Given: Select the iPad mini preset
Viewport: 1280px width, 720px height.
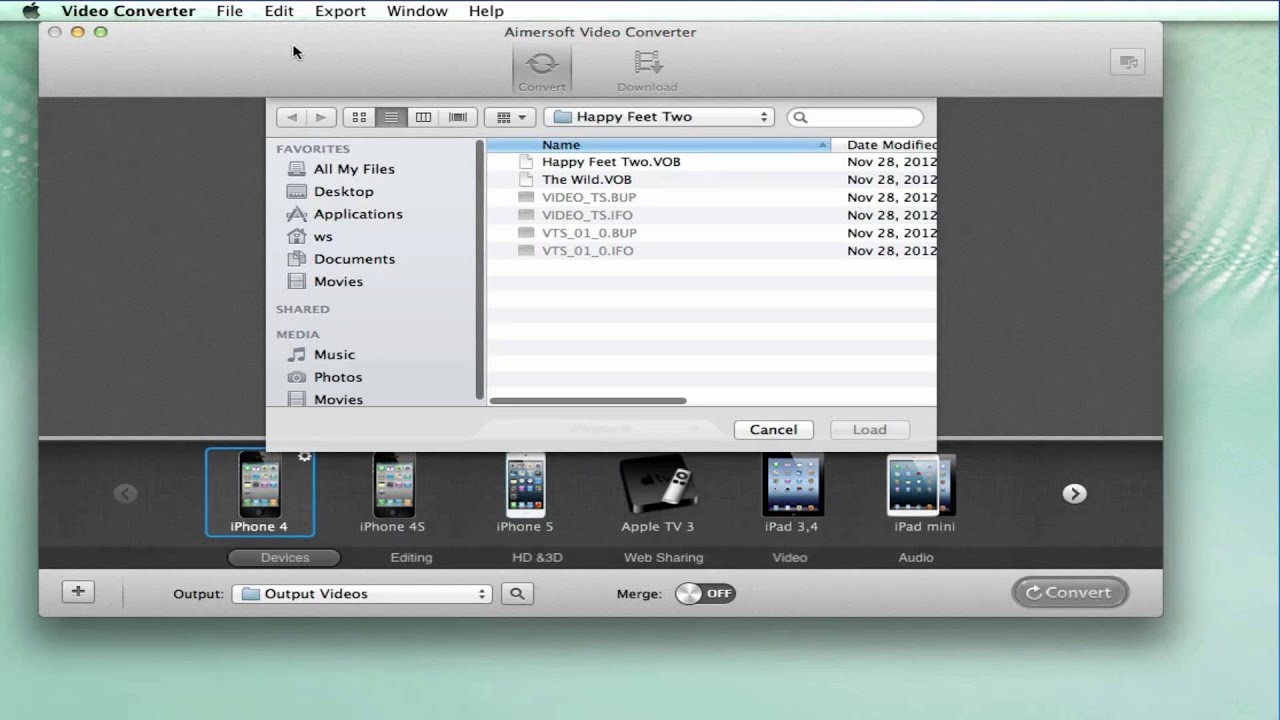Looking at the screenshot, I should coord(924,492).
